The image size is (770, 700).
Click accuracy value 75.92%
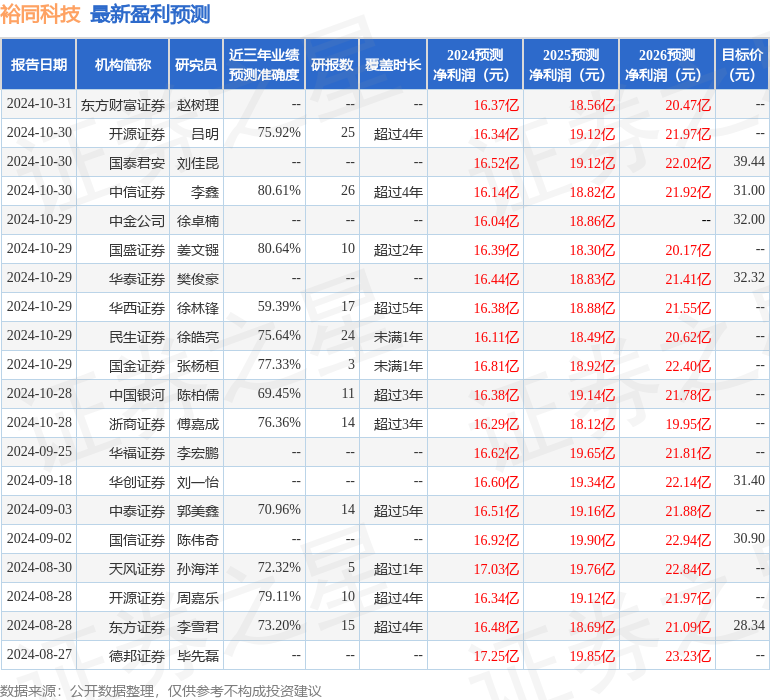(279, 133)
